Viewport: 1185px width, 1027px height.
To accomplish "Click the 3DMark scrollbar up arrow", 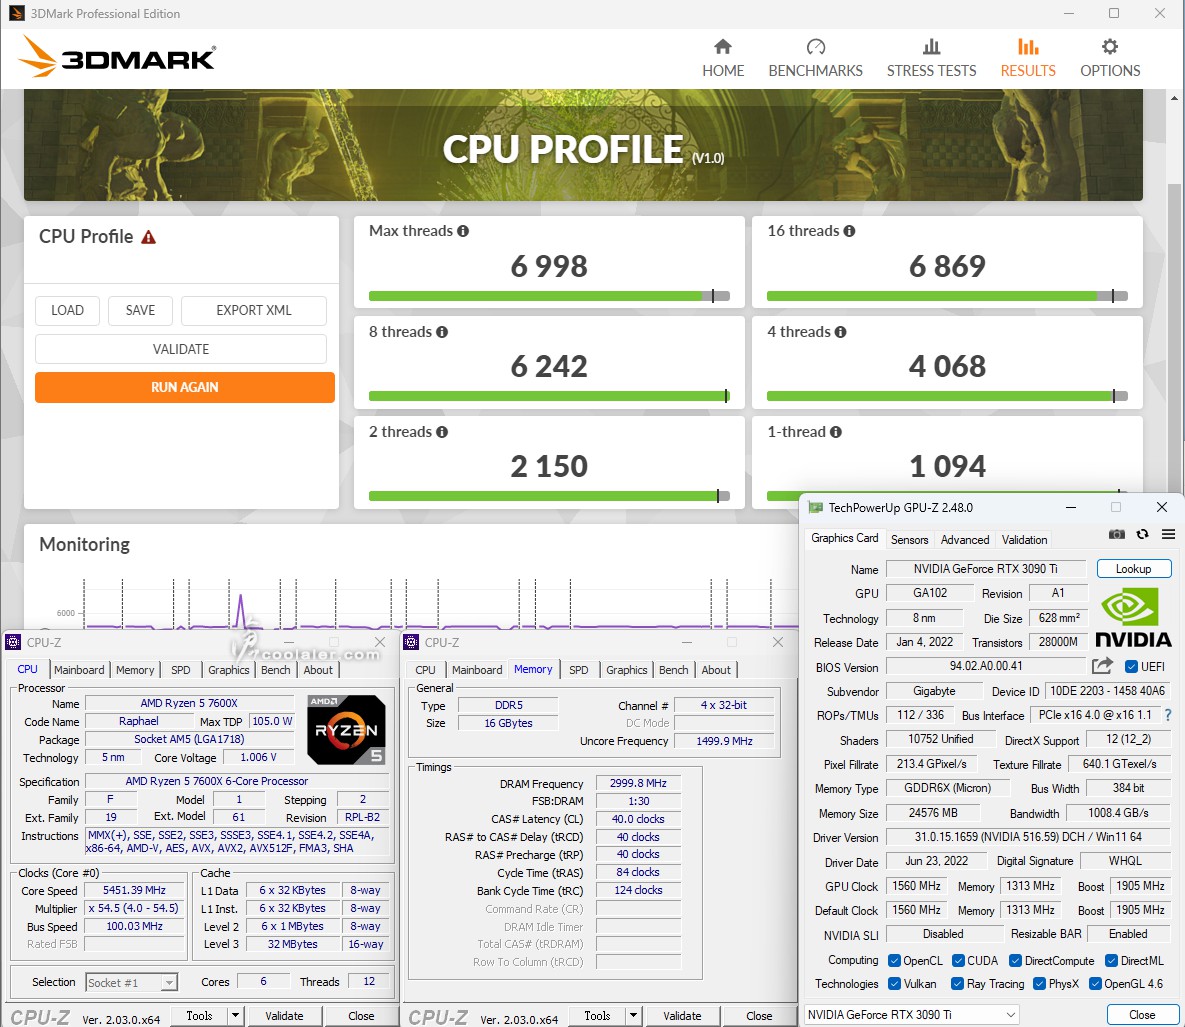I will point(1174,98).
